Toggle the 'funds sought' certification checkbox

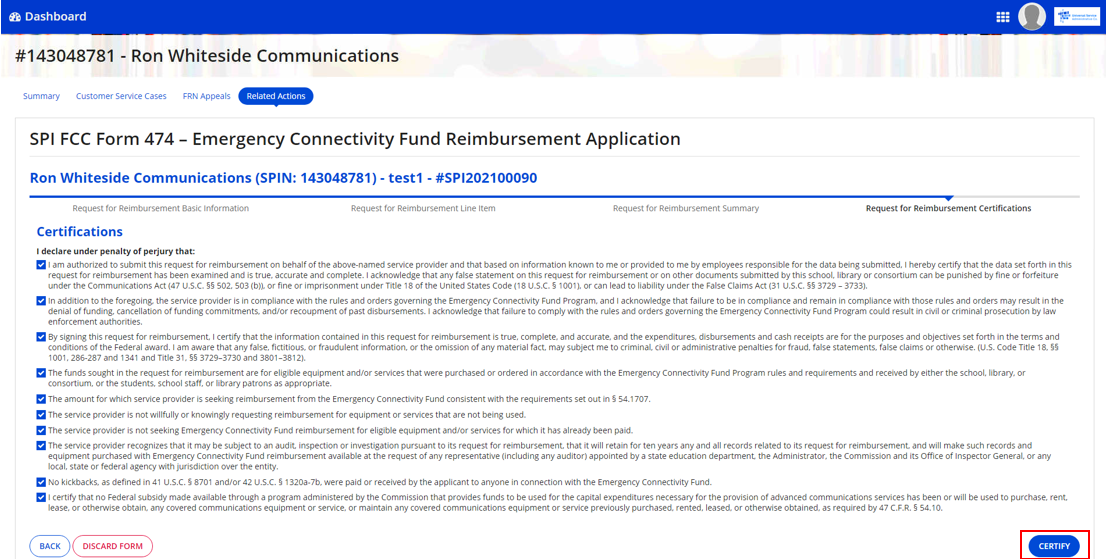(x=41, y=373)
